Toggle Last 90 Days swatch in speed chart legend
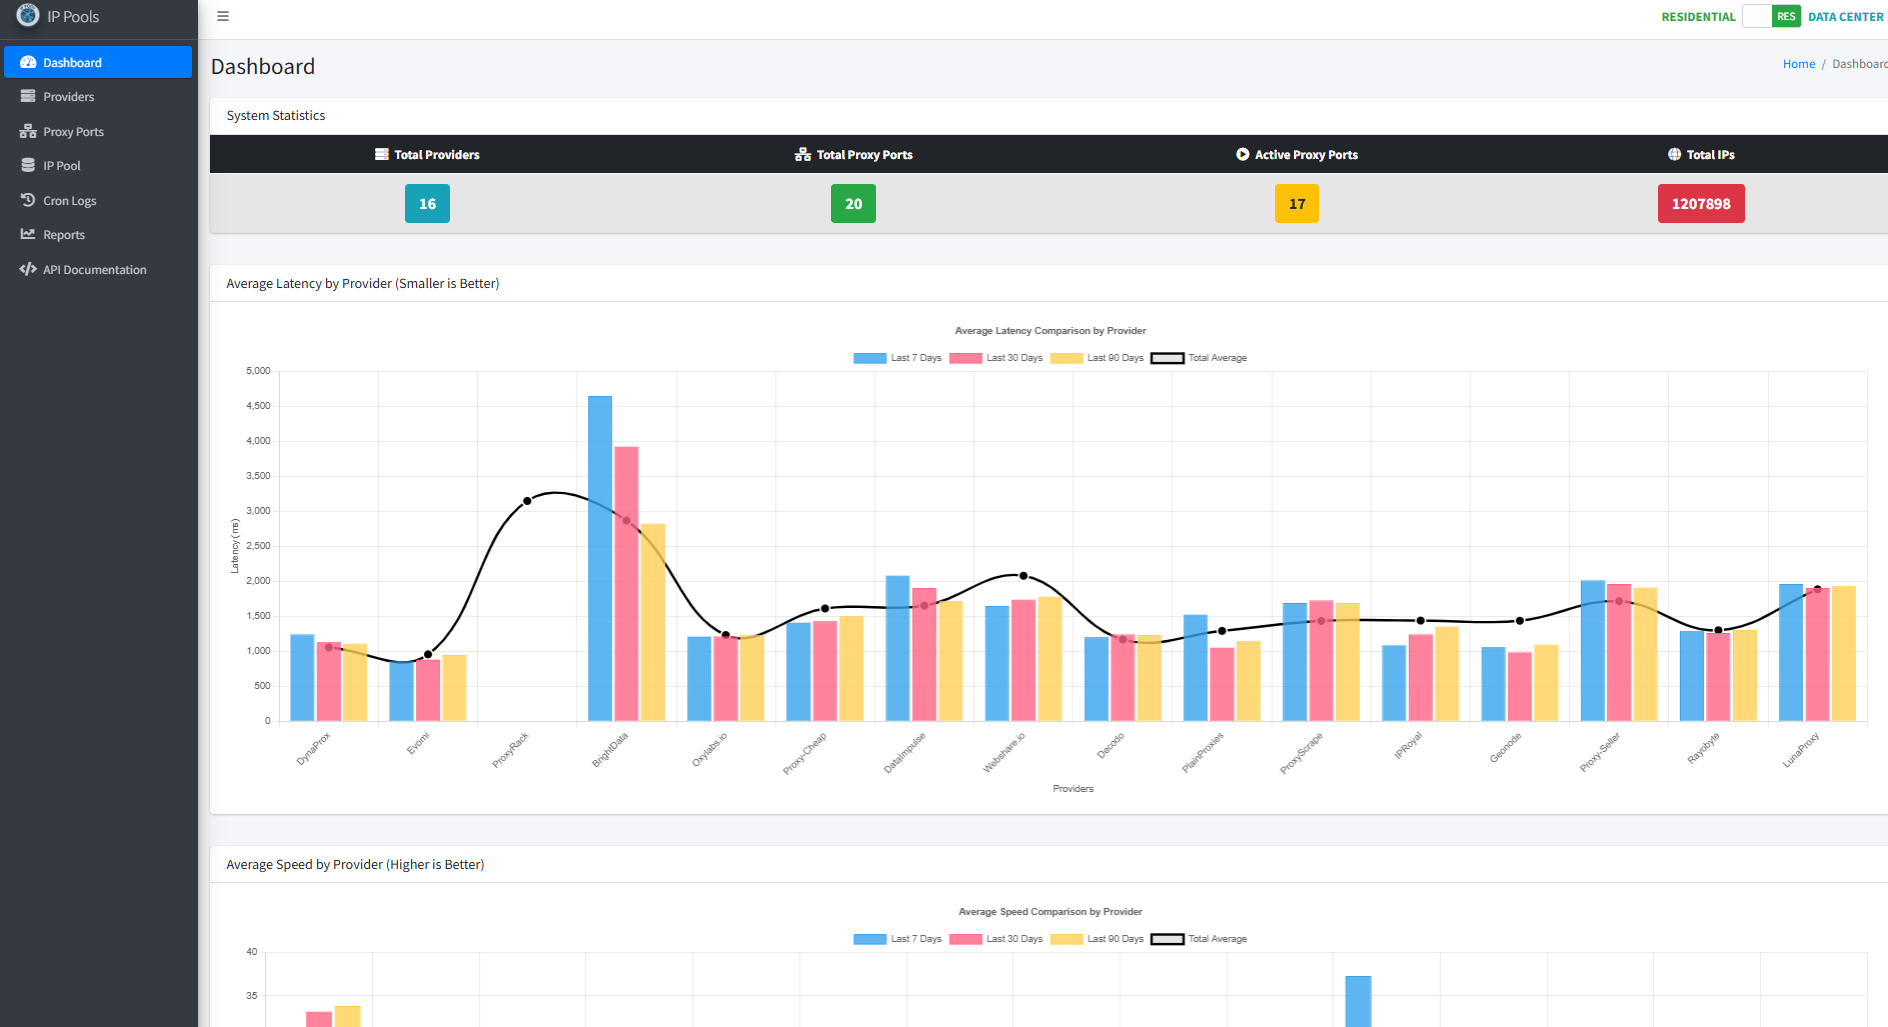 pos(1066,939)
